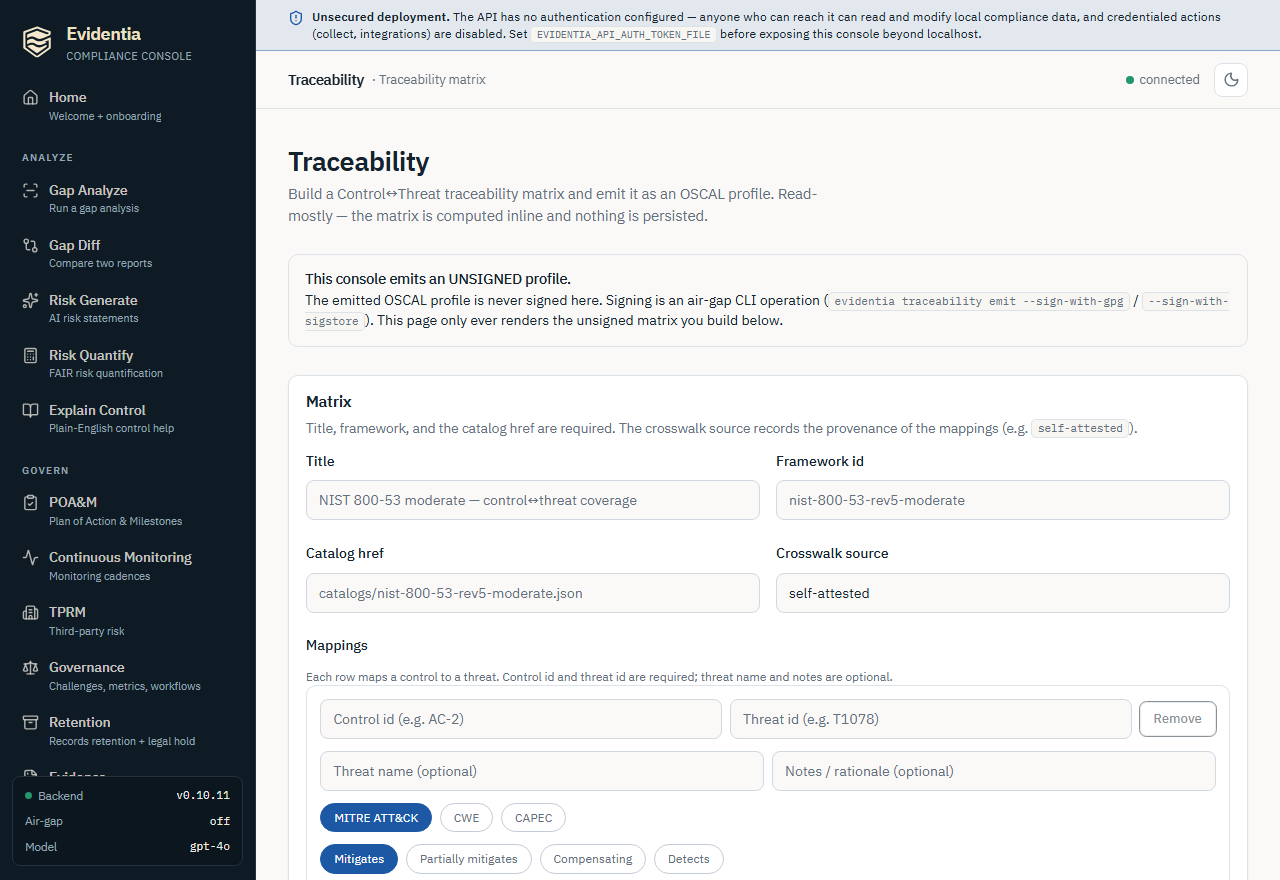Click the Home house icon
Image resolution: width=1280 pixels, height=880 pixels.
[31, 97]
